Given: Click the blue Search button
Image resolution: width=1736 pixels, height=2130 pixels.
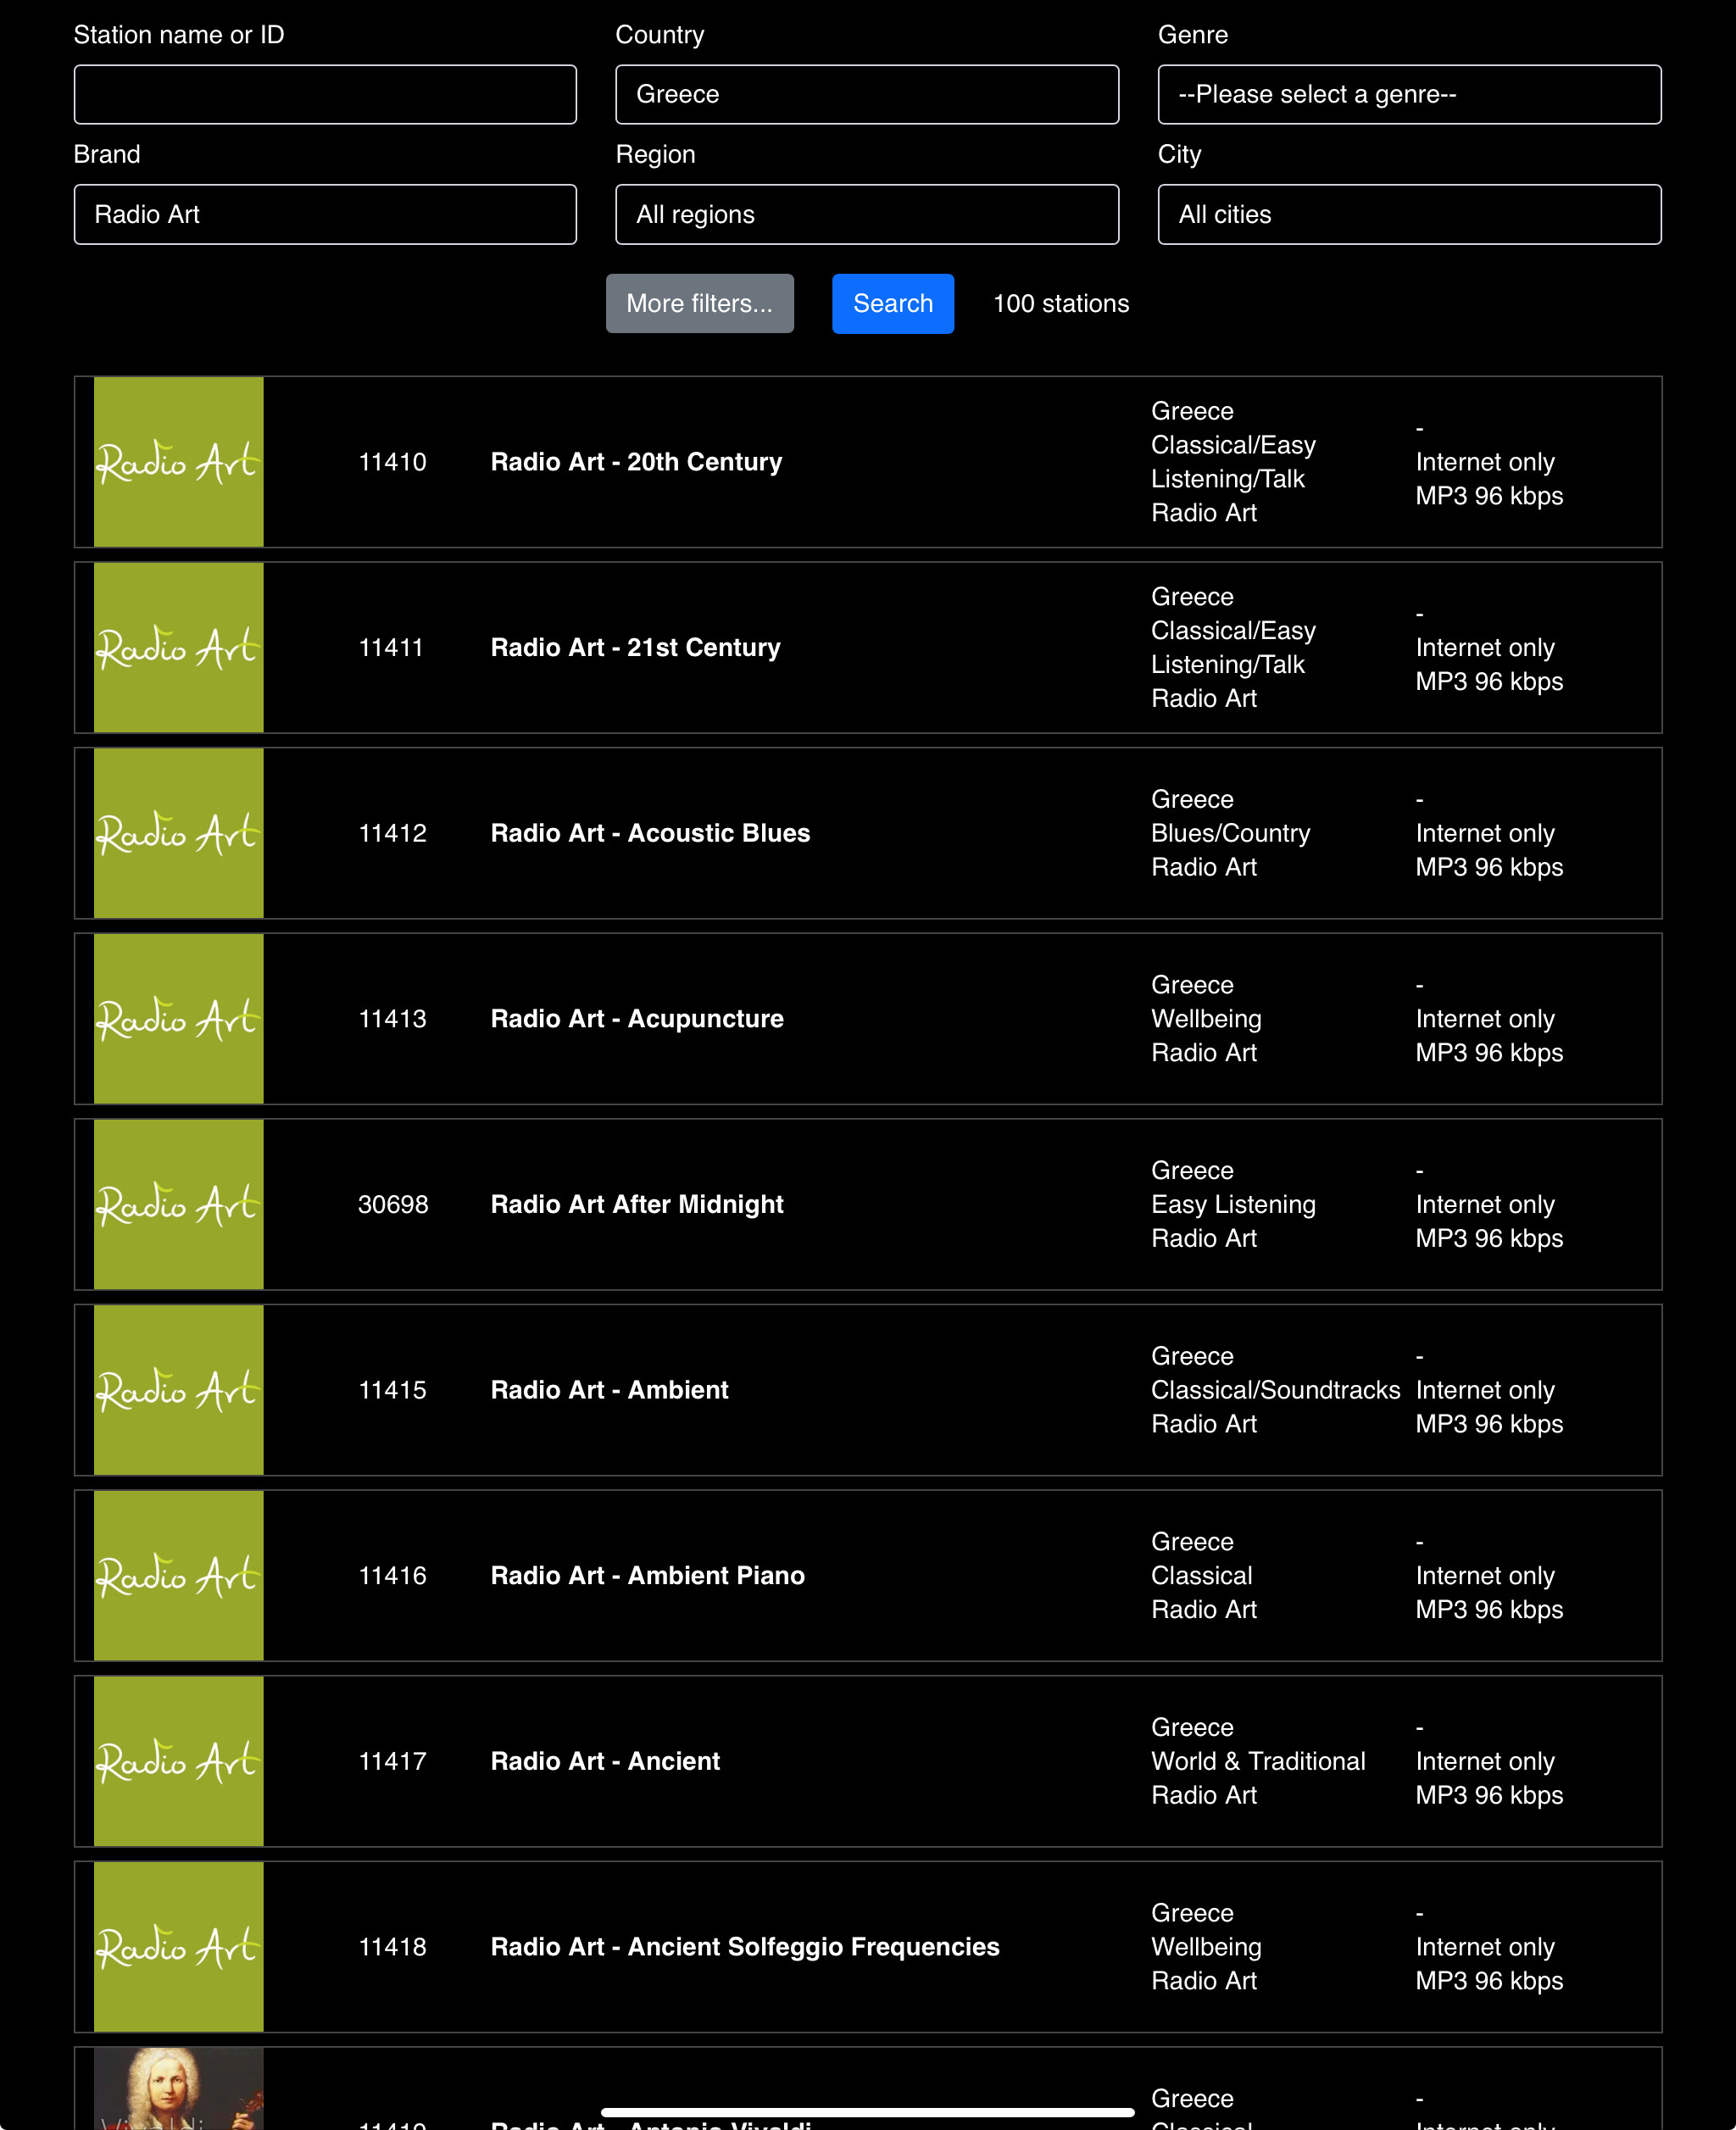Looking at the screenshot, I should pyautogui.click(x=893, y=303).
